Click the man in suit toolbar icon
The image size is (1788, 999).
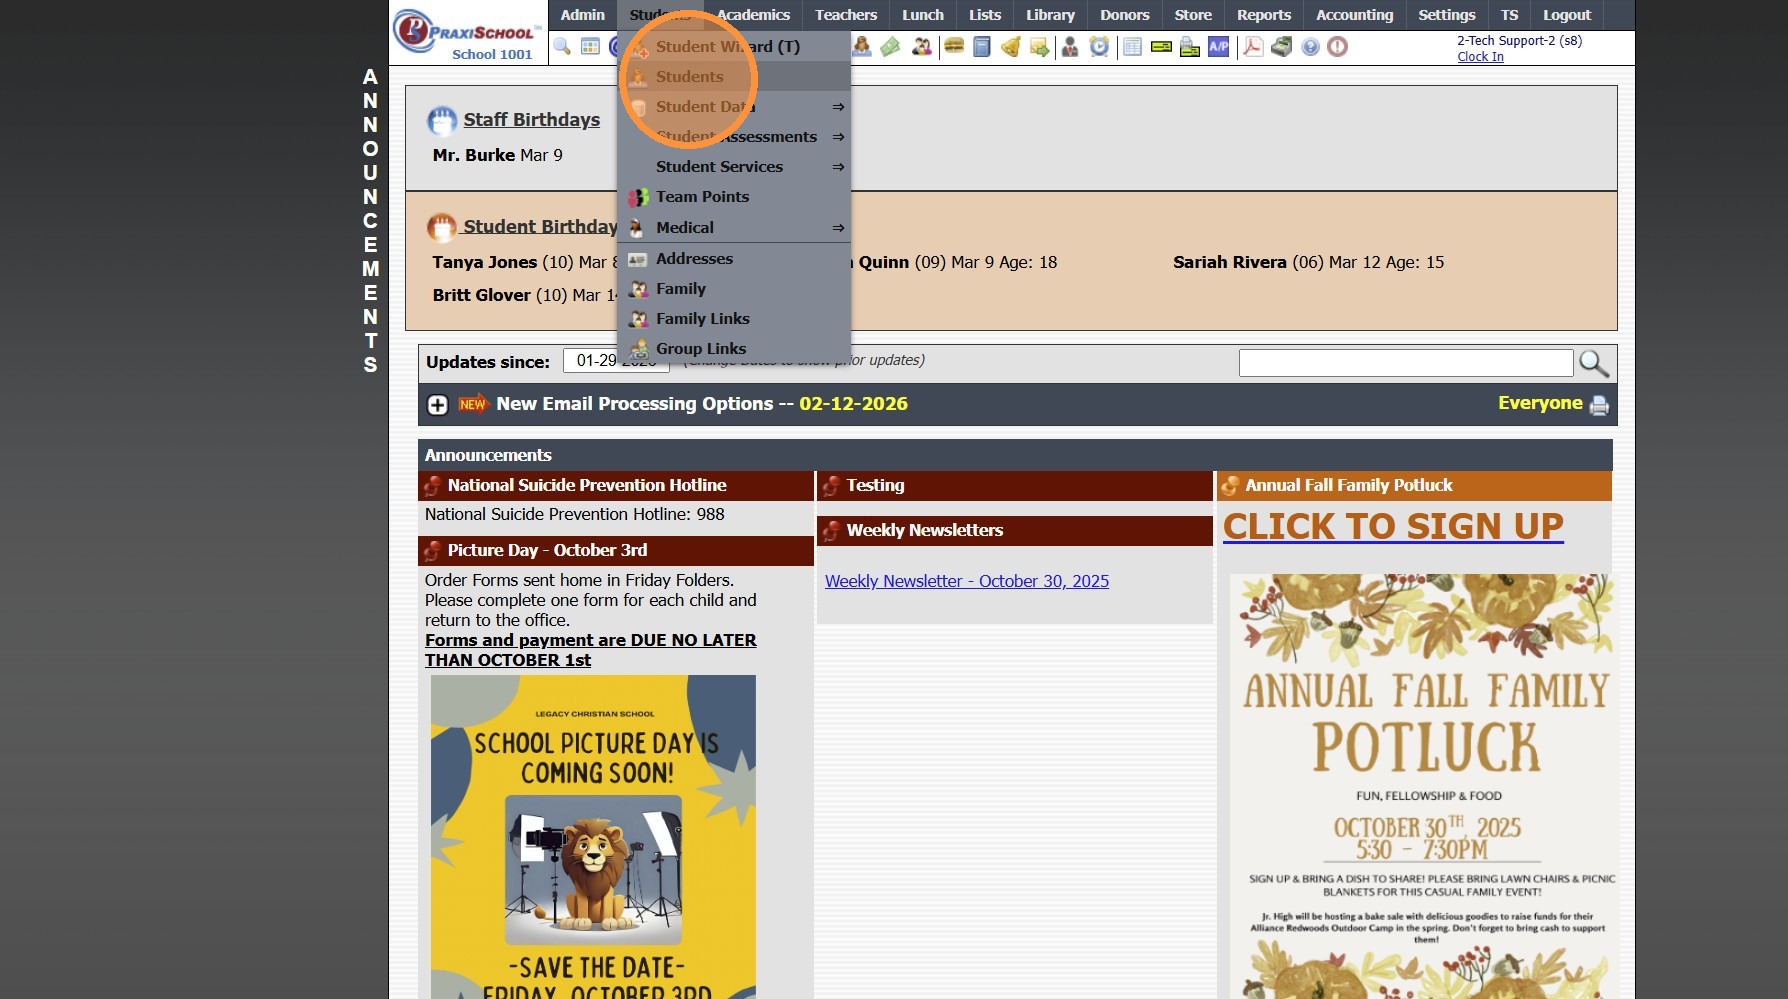click(x=1070, y=47)
